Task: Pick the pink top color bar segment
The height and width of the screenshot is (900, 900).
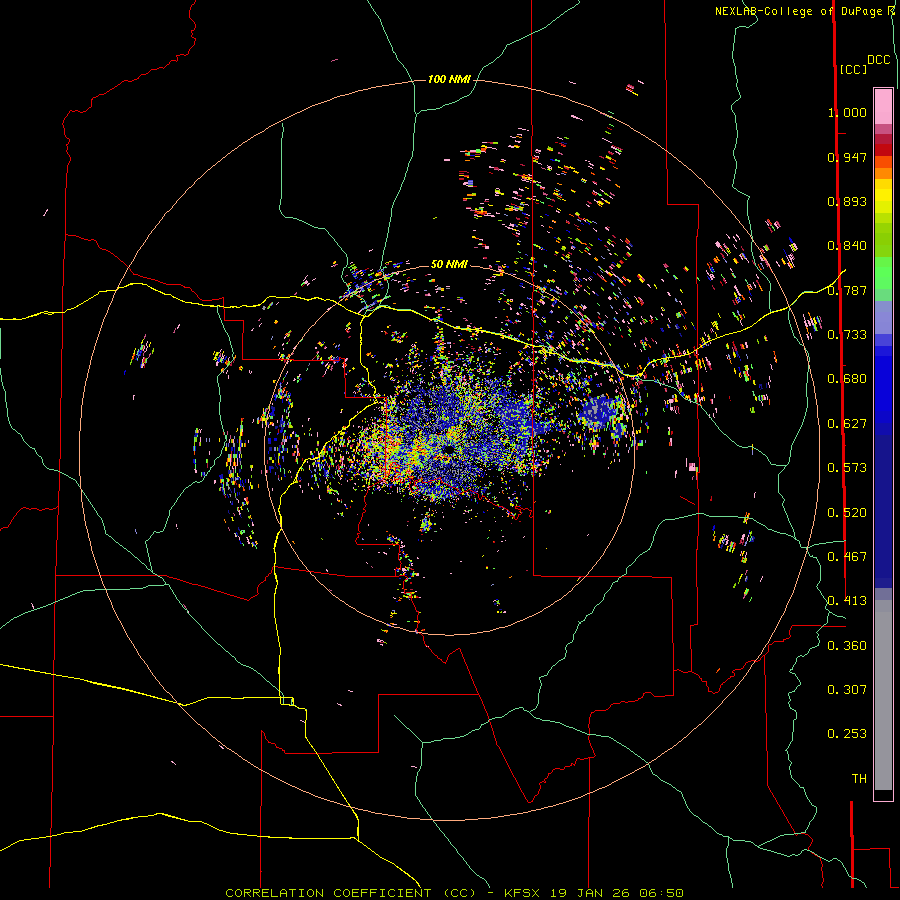Action: pos(883,107)
